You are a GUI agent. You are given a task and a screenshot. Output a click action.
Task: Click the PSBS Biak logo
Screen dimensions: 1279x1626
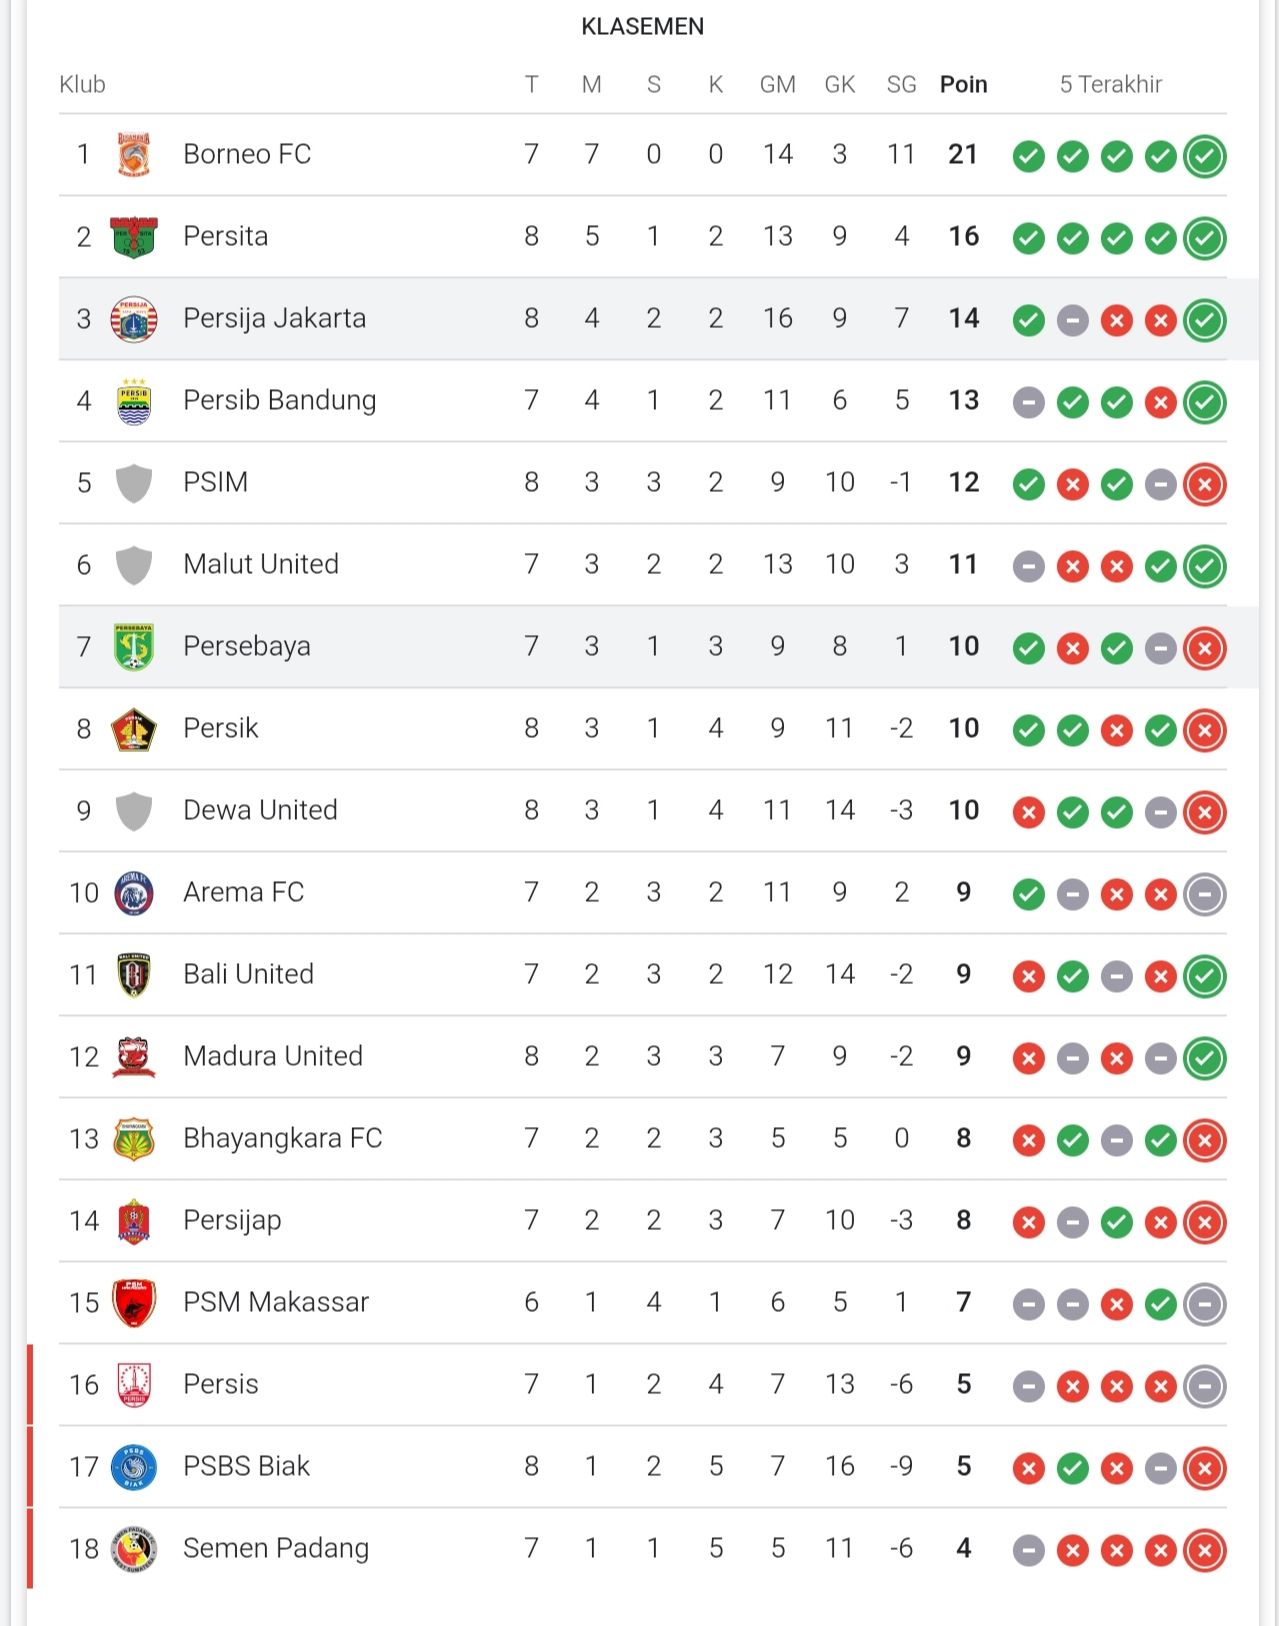point(133,1467)
